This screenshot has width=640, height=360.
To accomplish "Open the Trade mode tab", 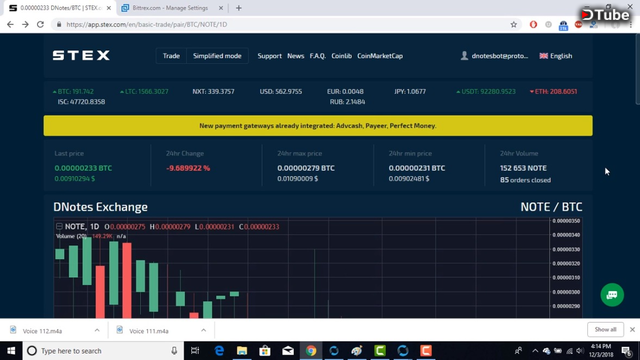I will point(171,56).
